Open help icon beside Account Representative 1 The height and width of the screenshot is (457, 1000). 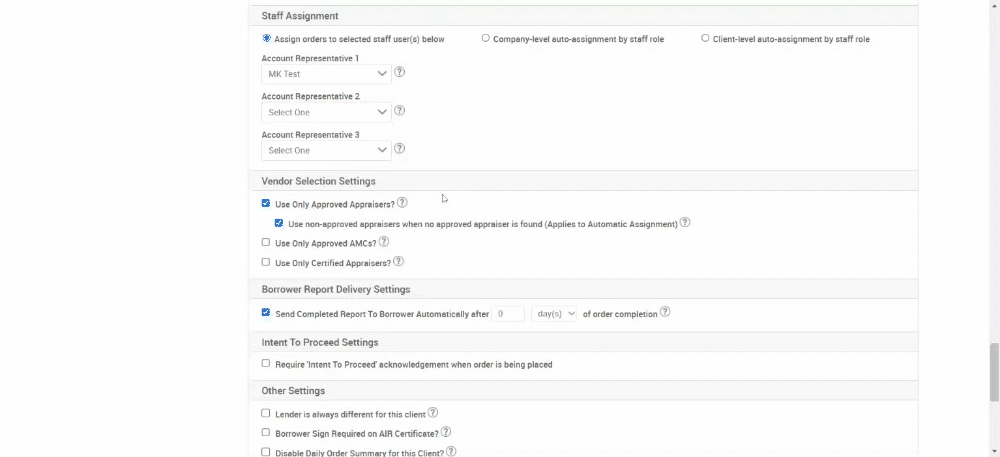(399, 72)
